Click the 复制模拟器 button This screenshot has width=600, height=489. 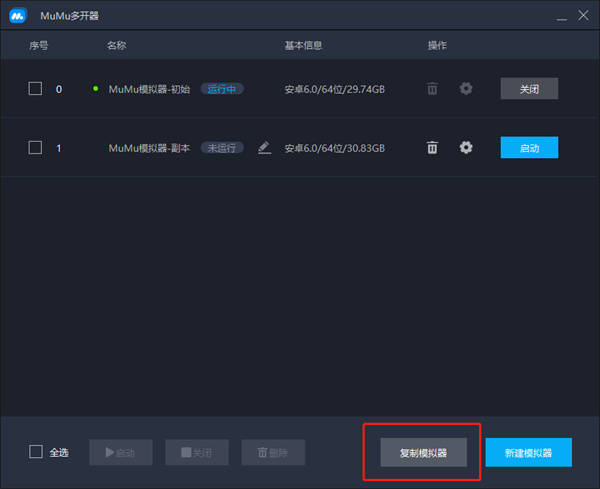(424, 453)
